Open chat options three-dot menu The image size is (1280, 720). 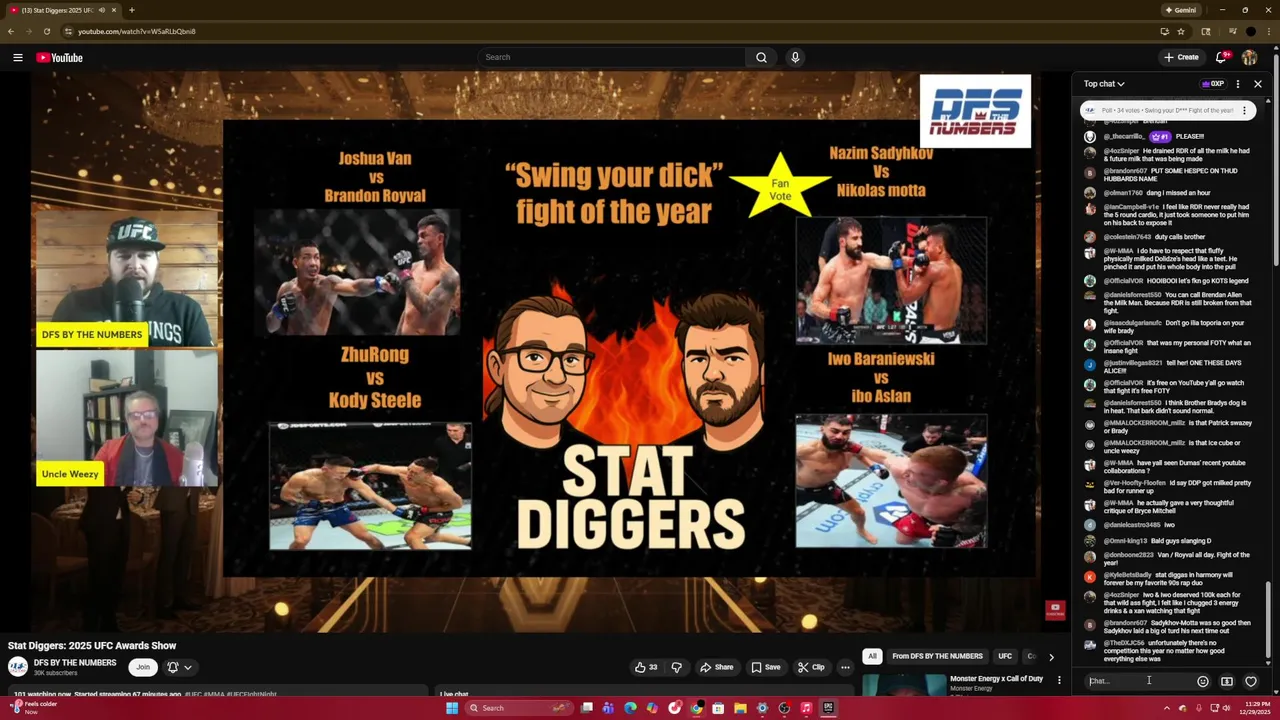[x=1238, y=84]
